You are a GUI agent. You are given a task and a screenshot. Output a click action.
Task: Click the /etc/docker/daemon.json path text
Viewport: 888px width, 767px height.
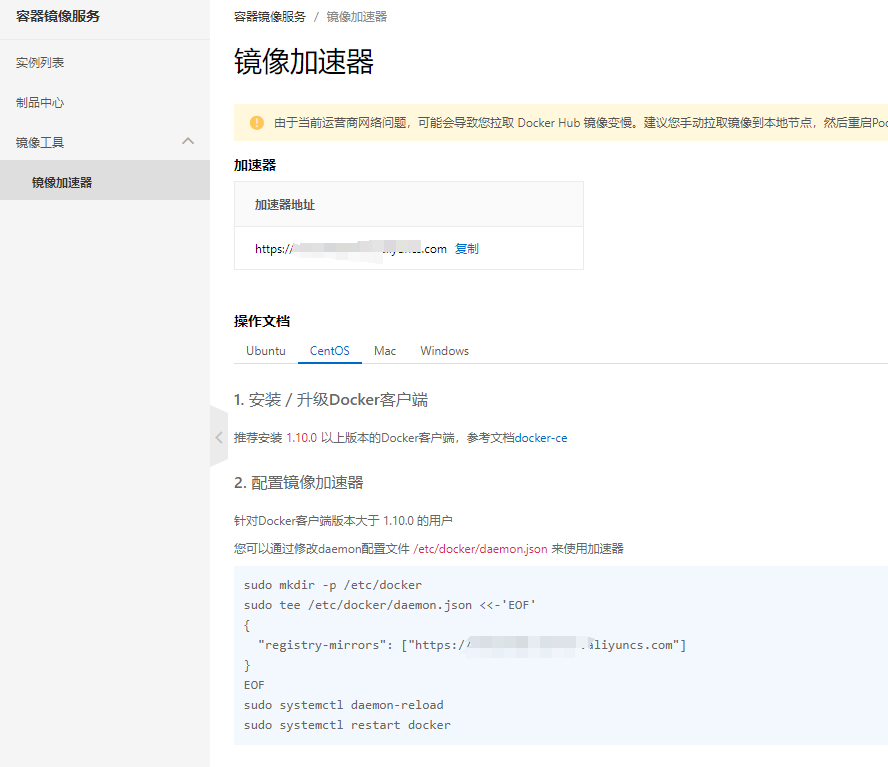click(x=480, y=549)
